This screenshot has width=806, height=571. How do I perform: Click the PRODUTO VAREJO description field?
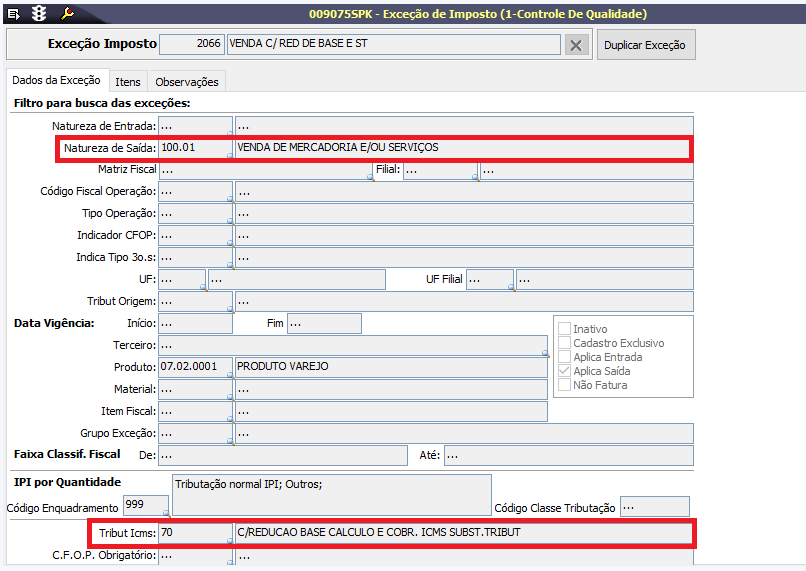391,367
